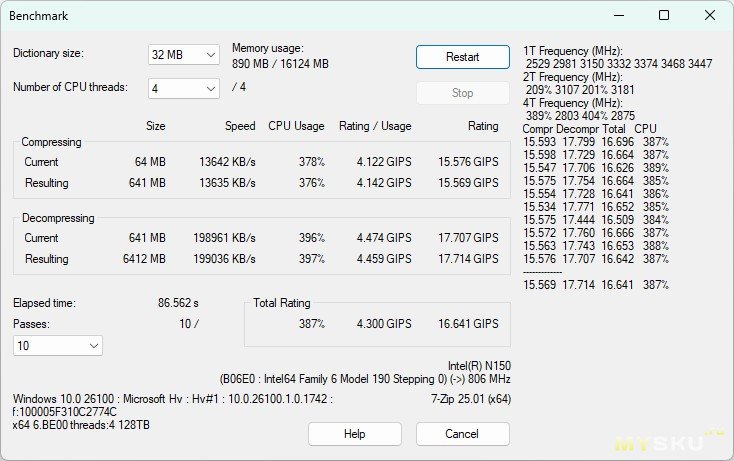734x461 pixels.
Task: Click Decompressing Resulting size 6412 MB
Action: point(144,259)
